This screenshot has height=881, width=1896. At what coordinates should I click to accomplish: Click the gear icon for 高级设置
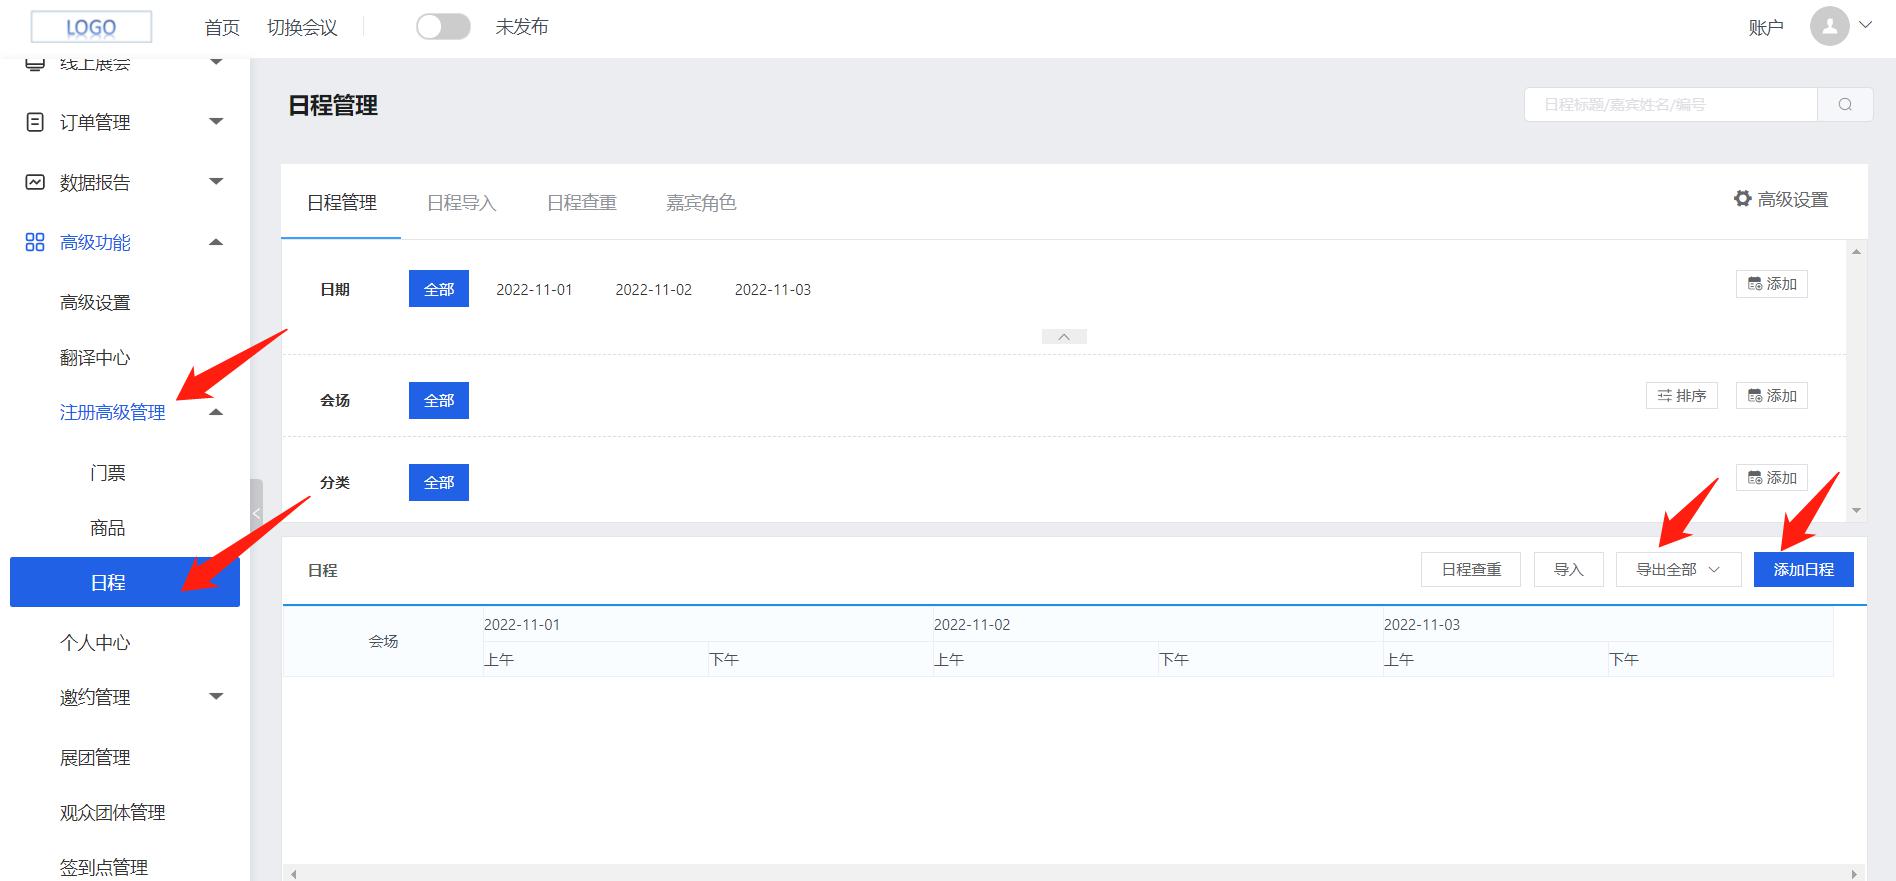click(x=1742, y=199)
